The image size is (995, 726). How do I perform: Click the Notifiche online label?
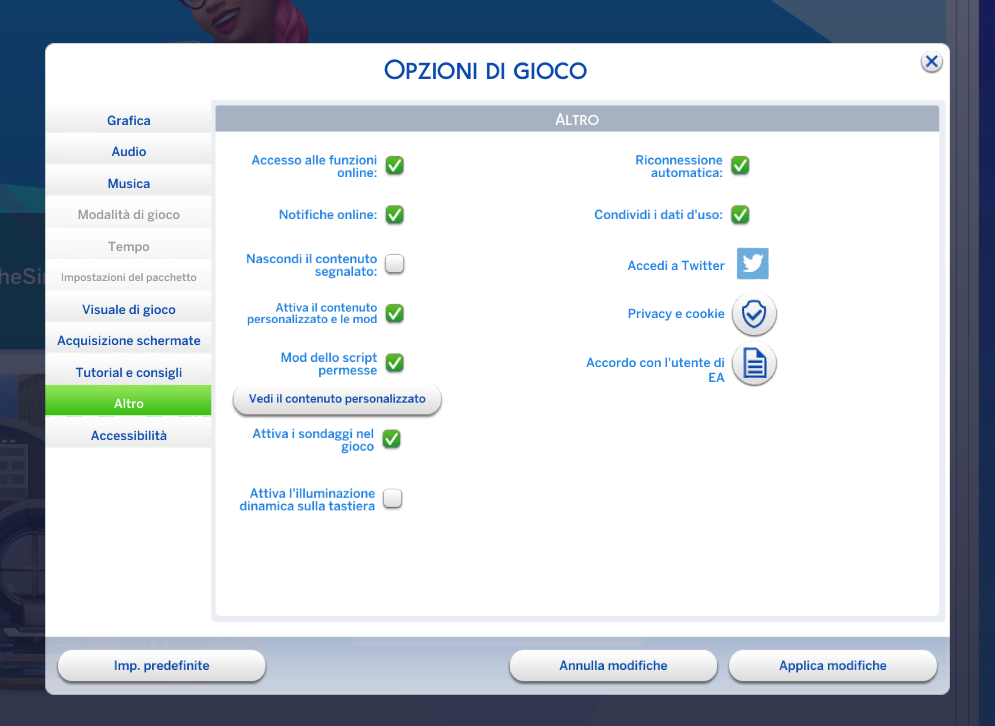pos(328,214)
